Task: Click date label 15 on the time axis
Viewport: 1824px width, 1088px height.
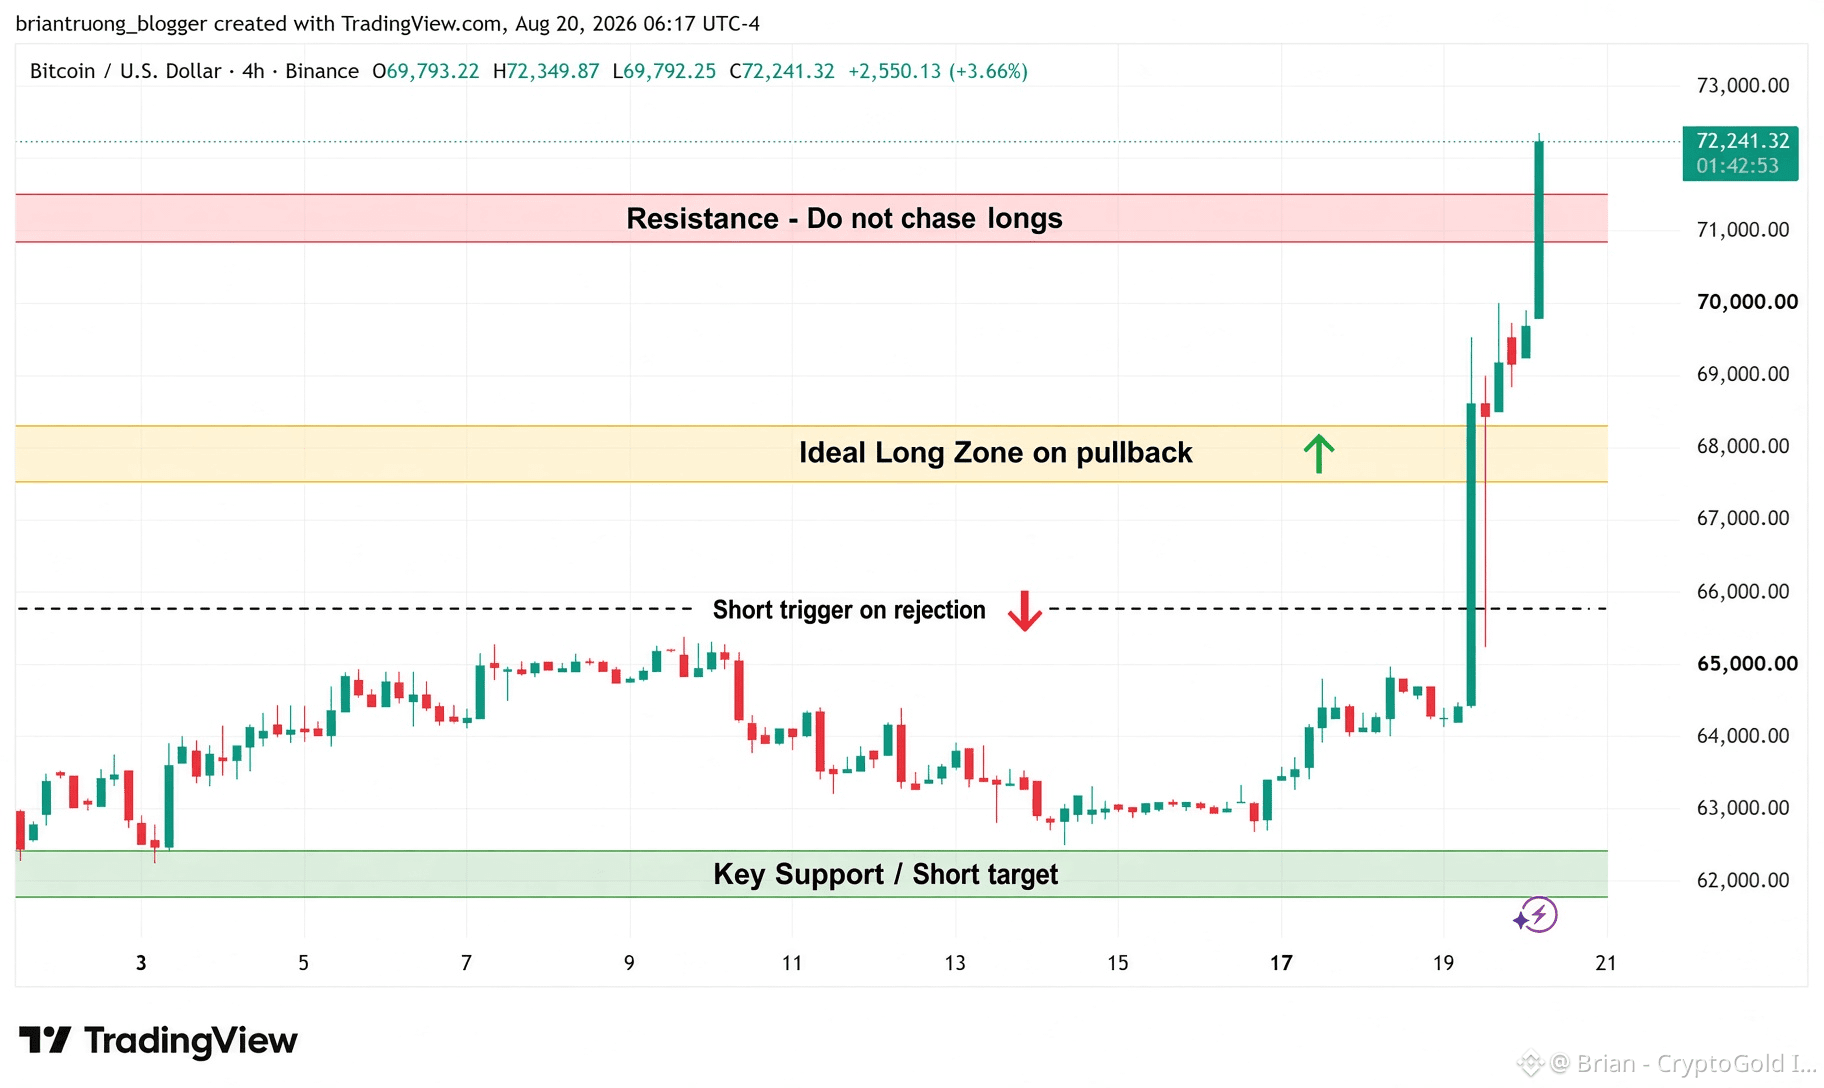Action: 1118,963
